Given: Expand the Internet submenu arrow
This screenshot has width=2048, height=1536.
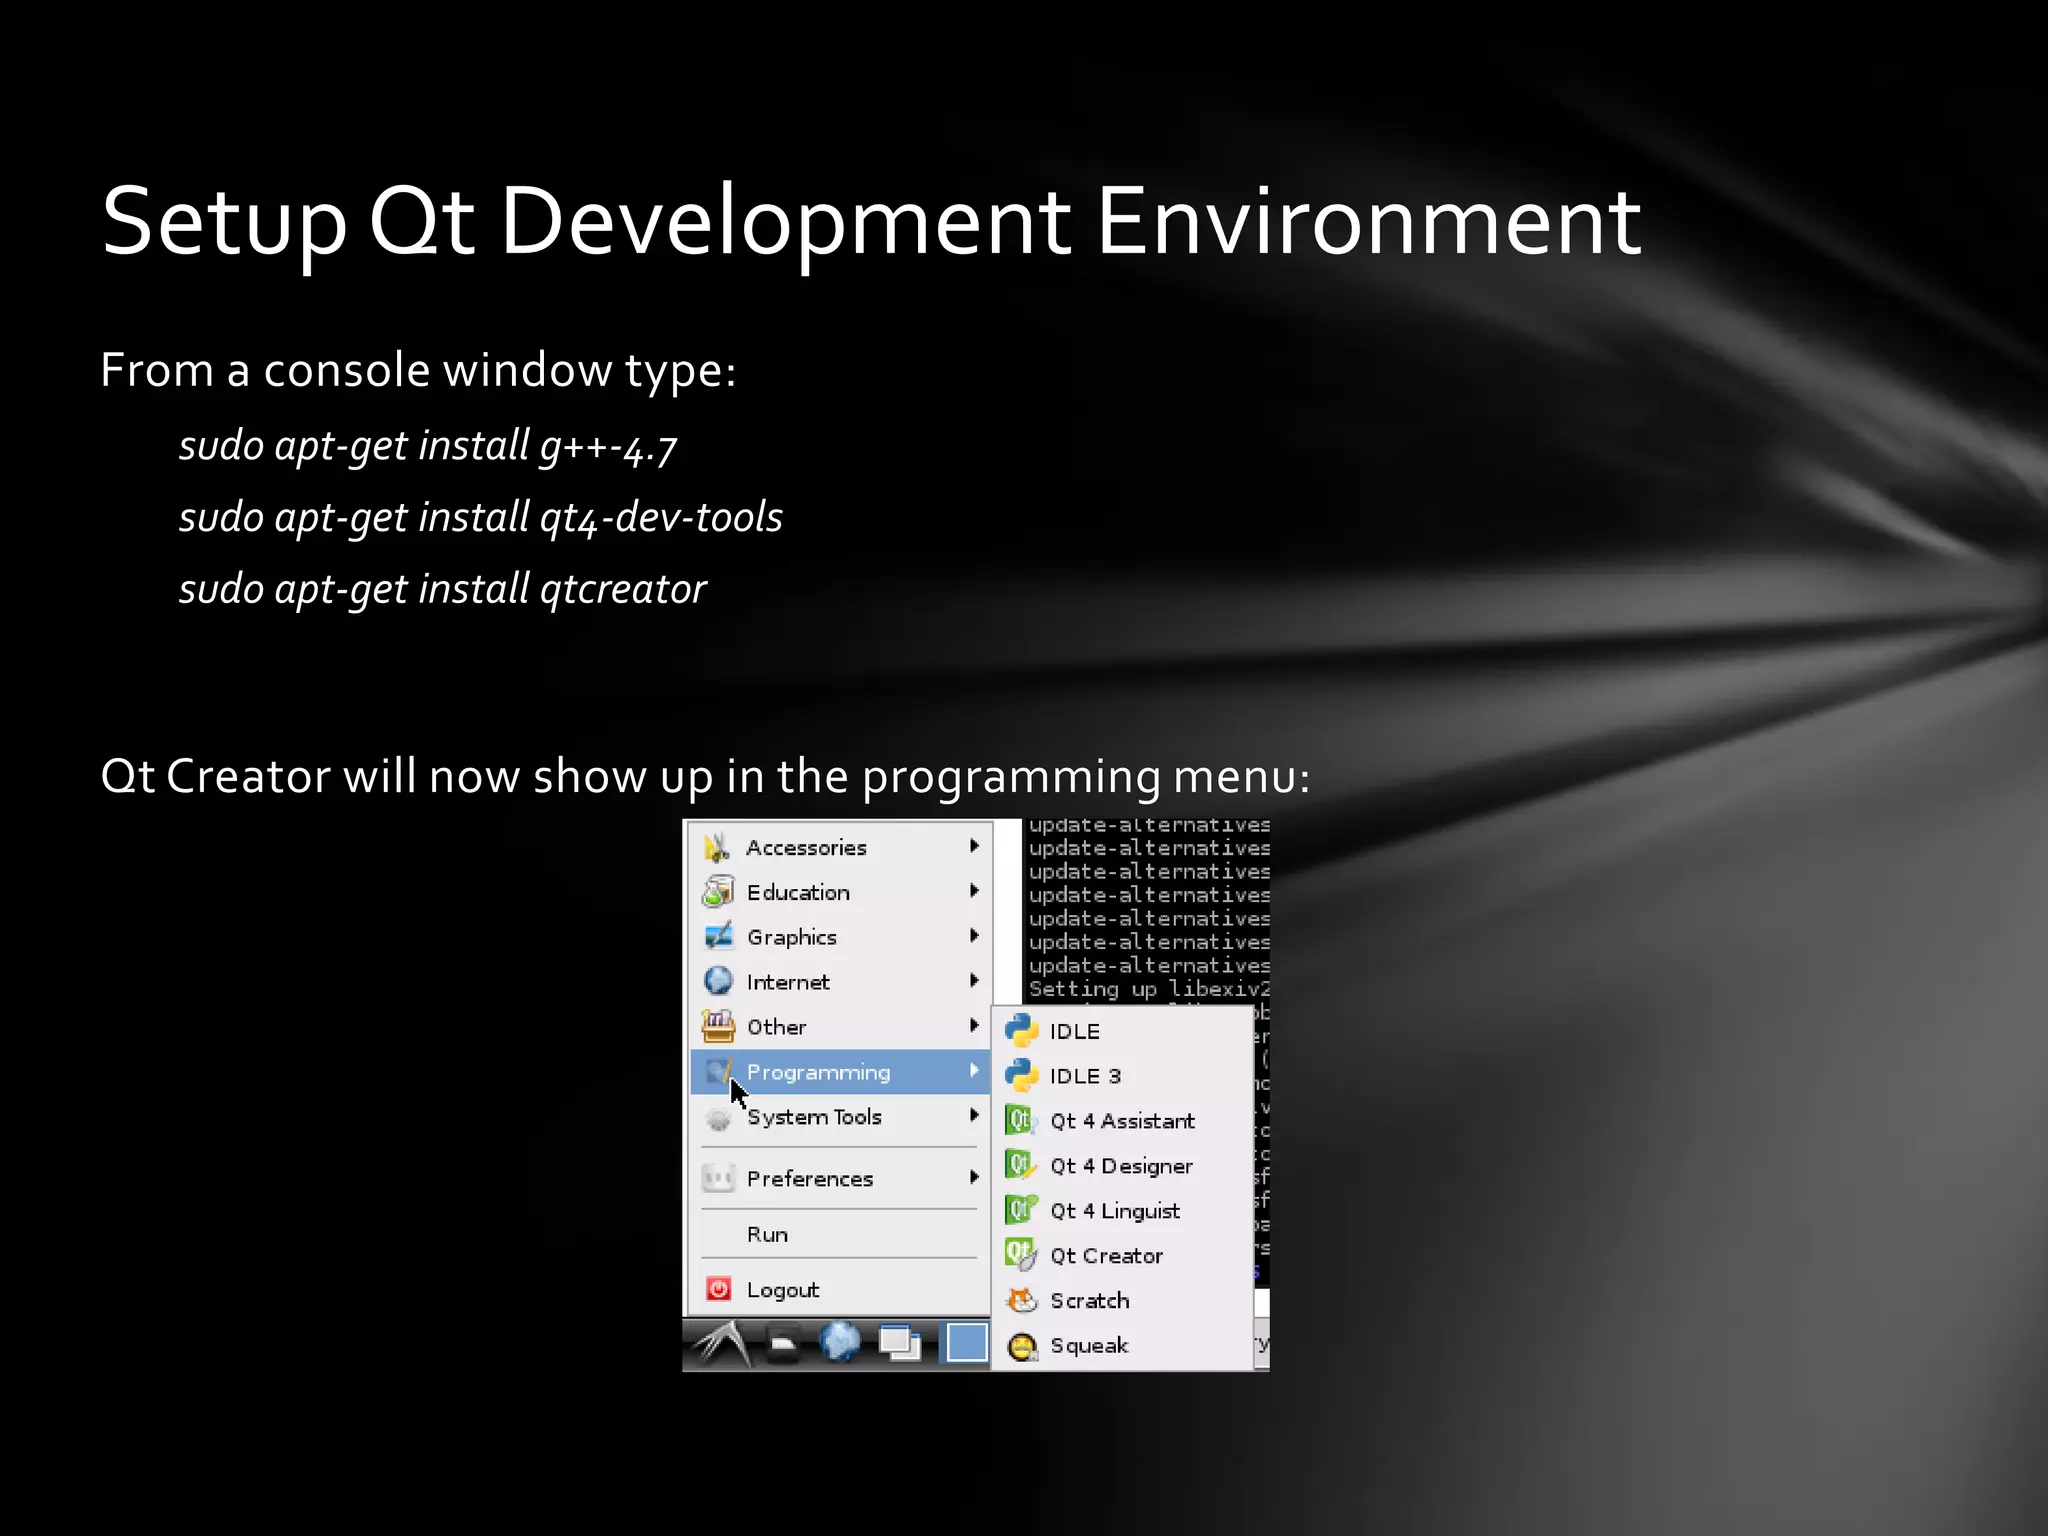Looking at the screenshot, I should [974, 981].
